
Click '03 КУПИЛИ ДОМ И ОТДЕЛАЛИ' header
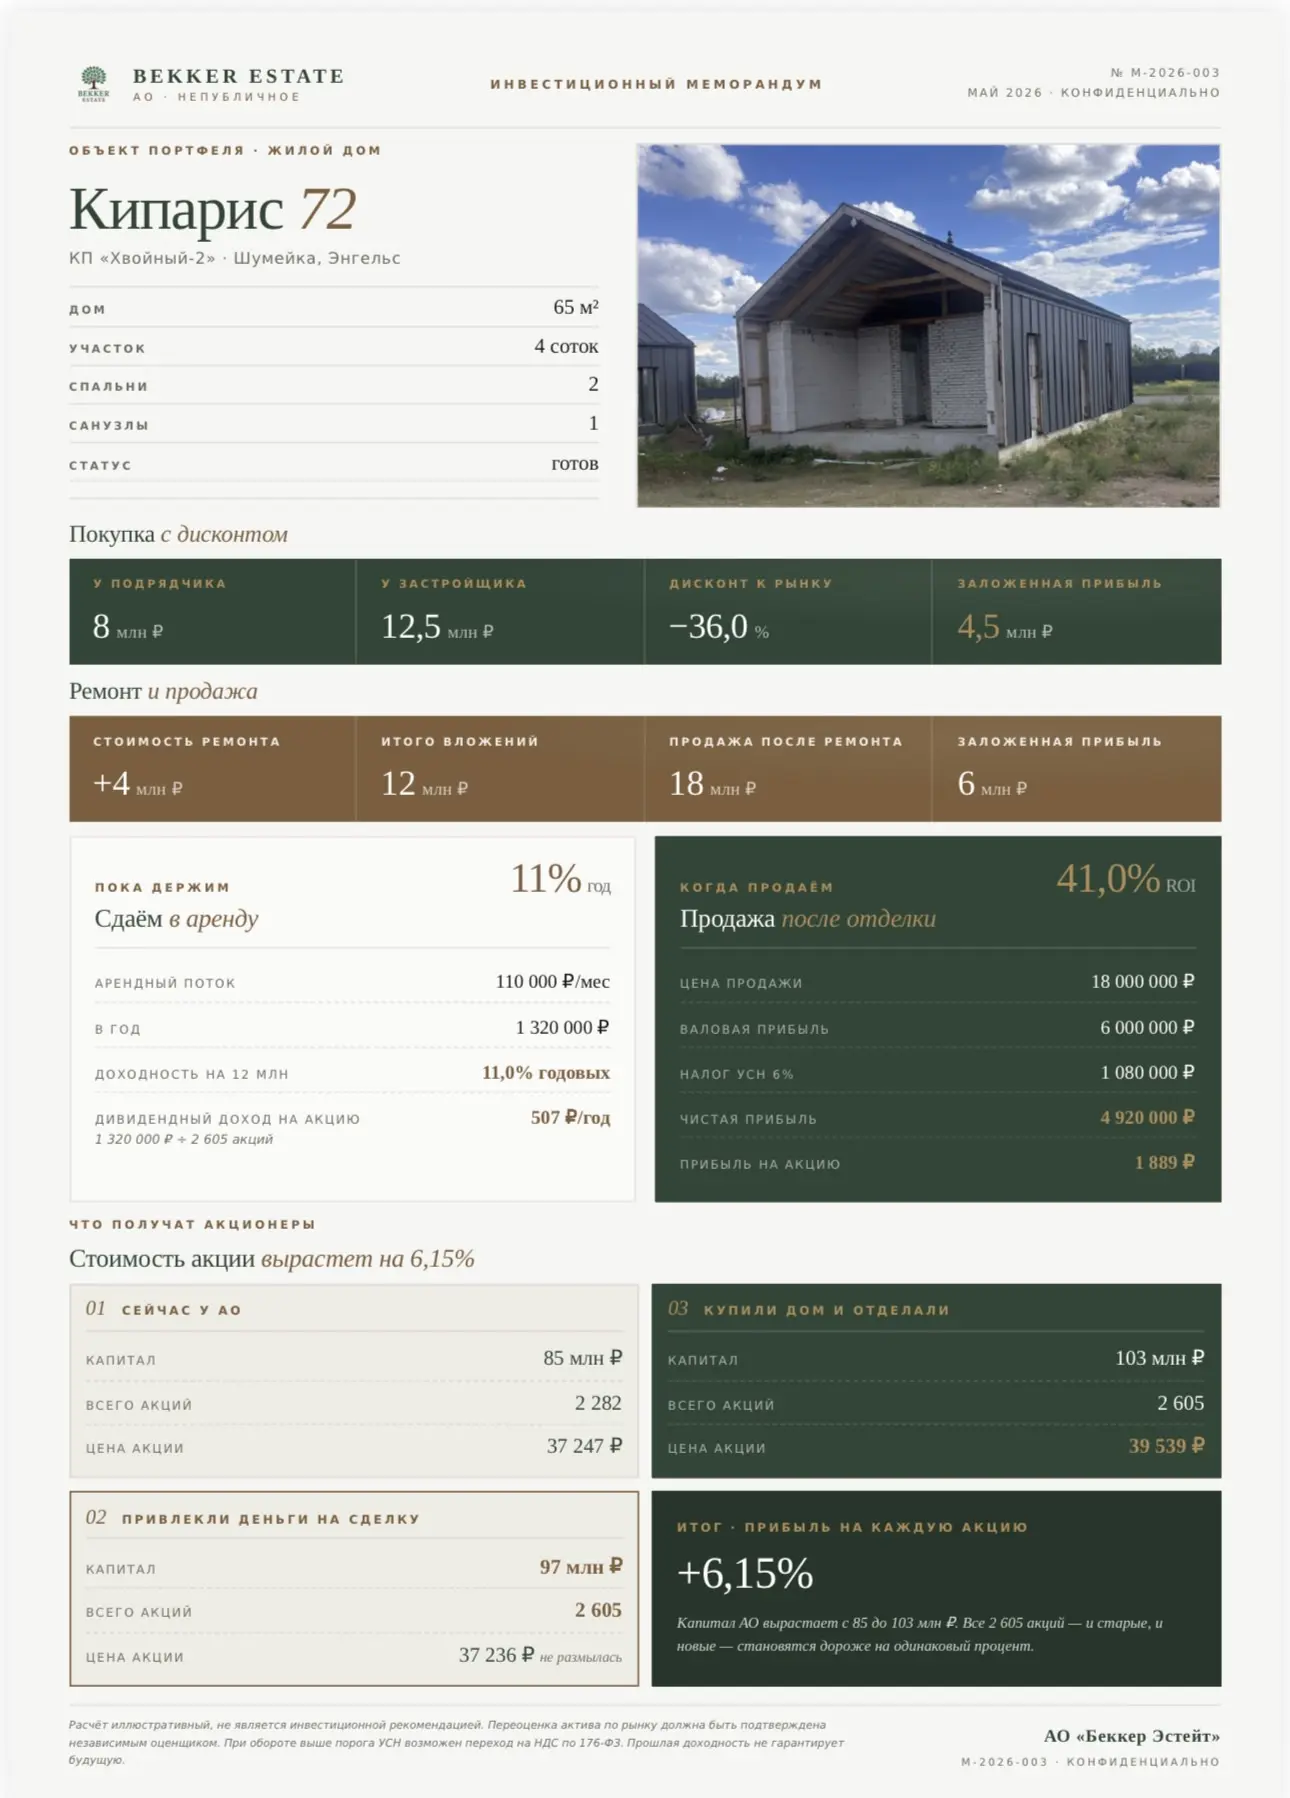pos(809,1309)
